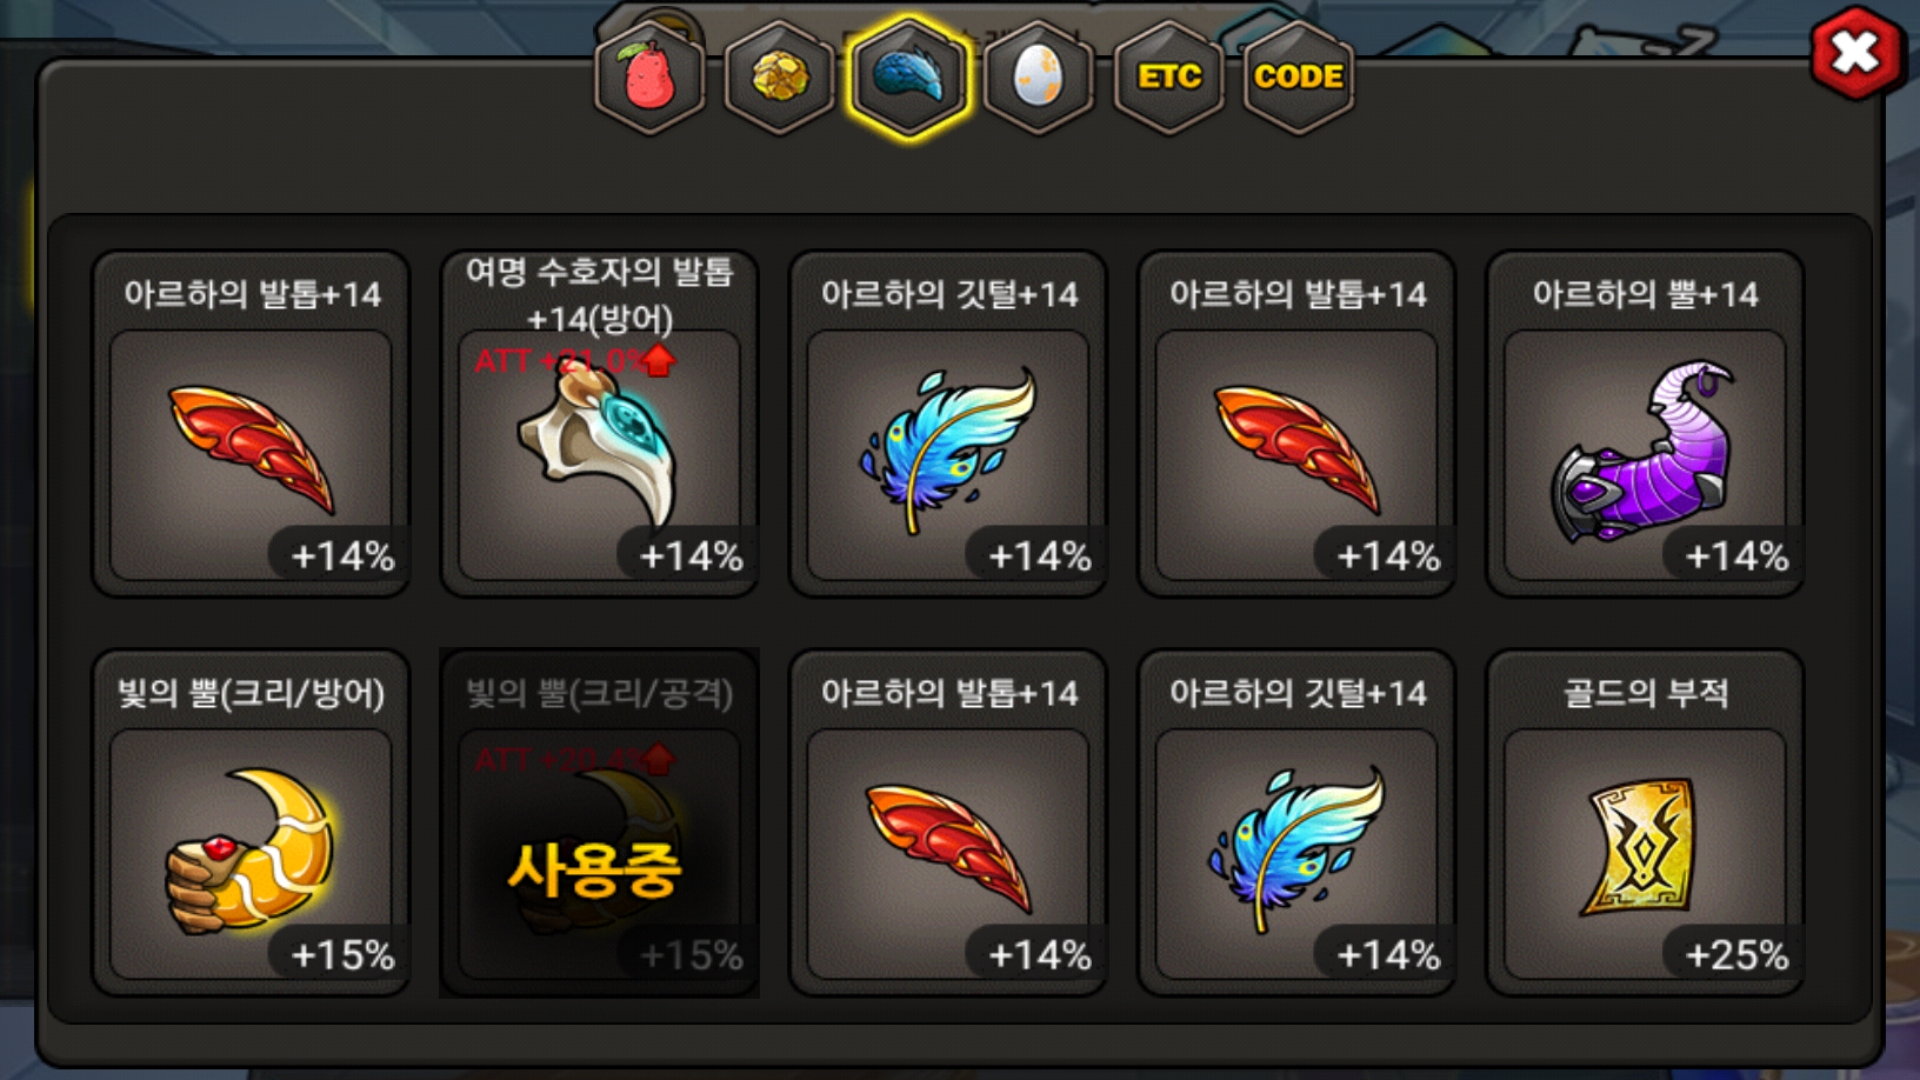Switch to the gold nugget tab
Image resolution: width=1920 pixels, height=1080 pixels.
780,77
